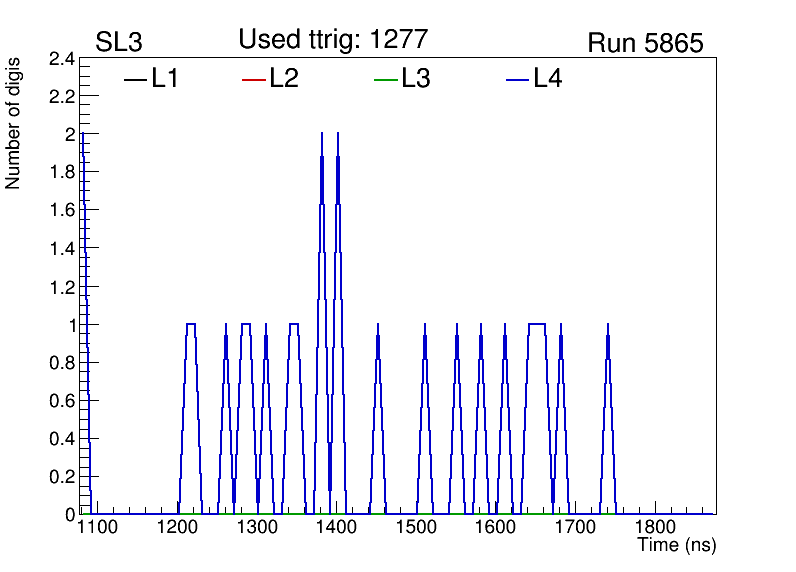Click the 2.4 tick label on the y-axis
This screenshot has width=796, height=572.
pyautogui.click(x=62, y=60)
